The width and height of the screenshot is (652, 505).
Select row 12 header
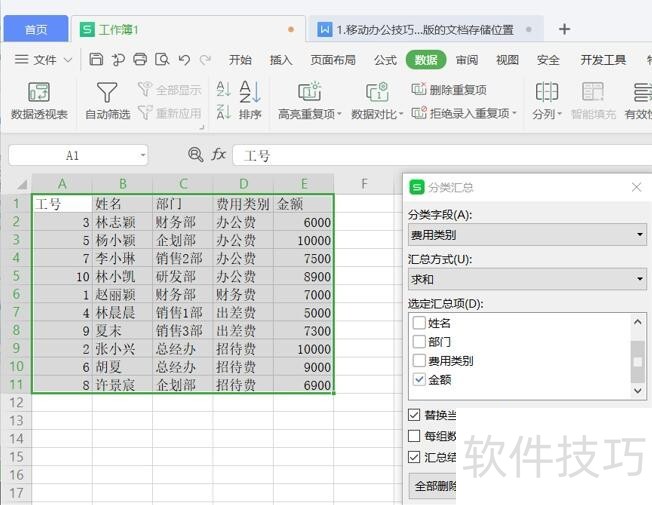16,402
